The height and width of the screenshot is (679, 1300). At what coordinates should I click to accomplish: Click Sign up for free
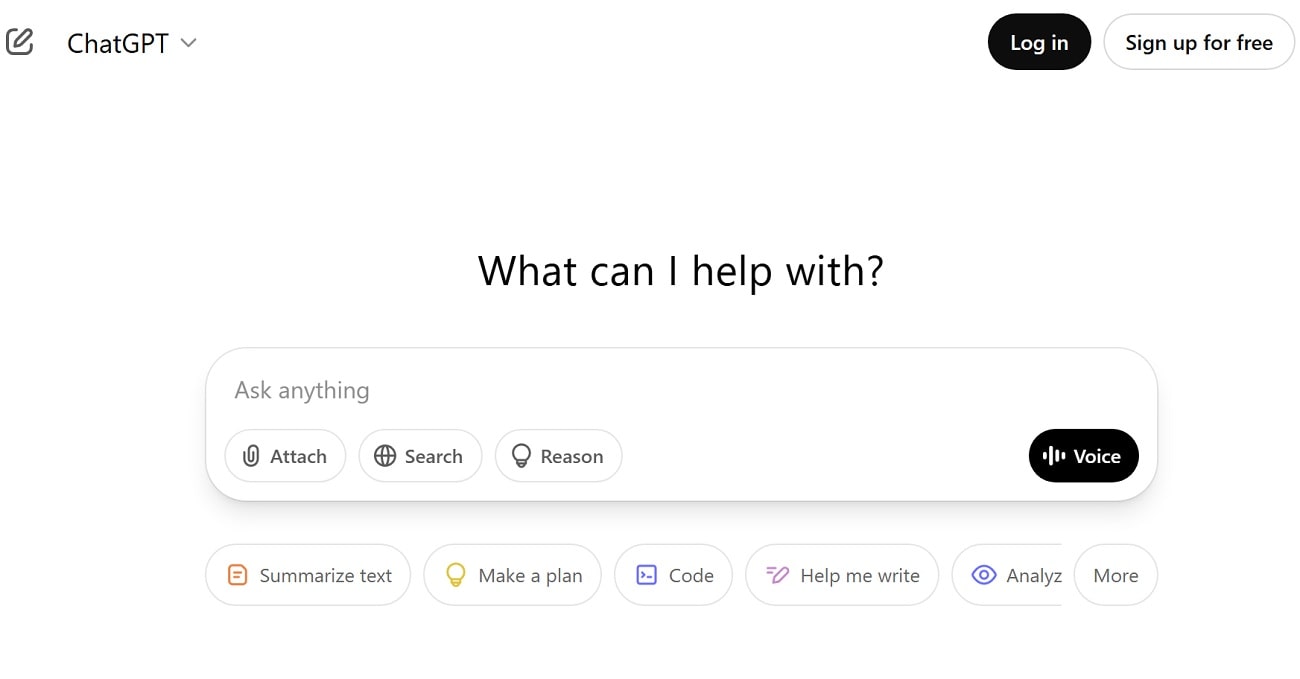point(1198,42)
